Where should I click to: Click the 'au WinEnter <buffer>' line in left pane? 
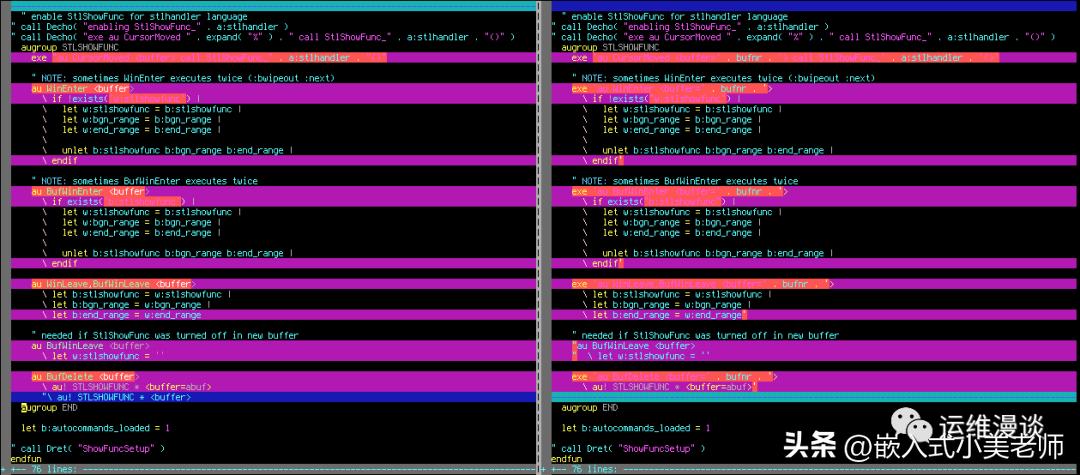pos(273,89)
